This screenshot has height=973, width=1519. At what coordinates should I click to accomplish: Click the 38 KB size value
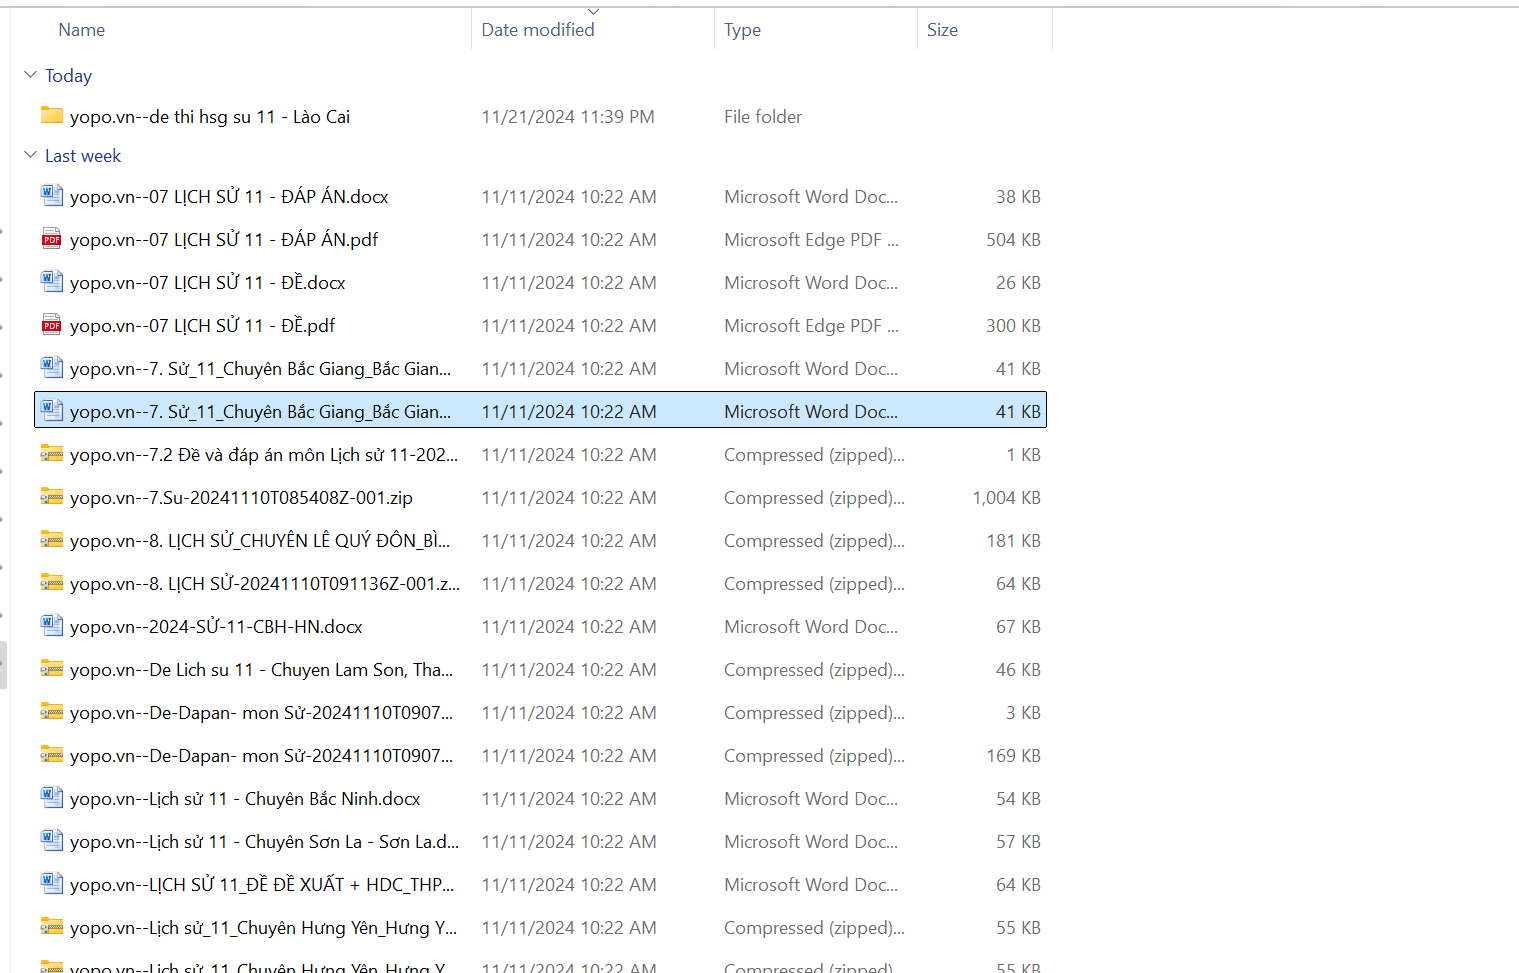tap(1018, 197)
